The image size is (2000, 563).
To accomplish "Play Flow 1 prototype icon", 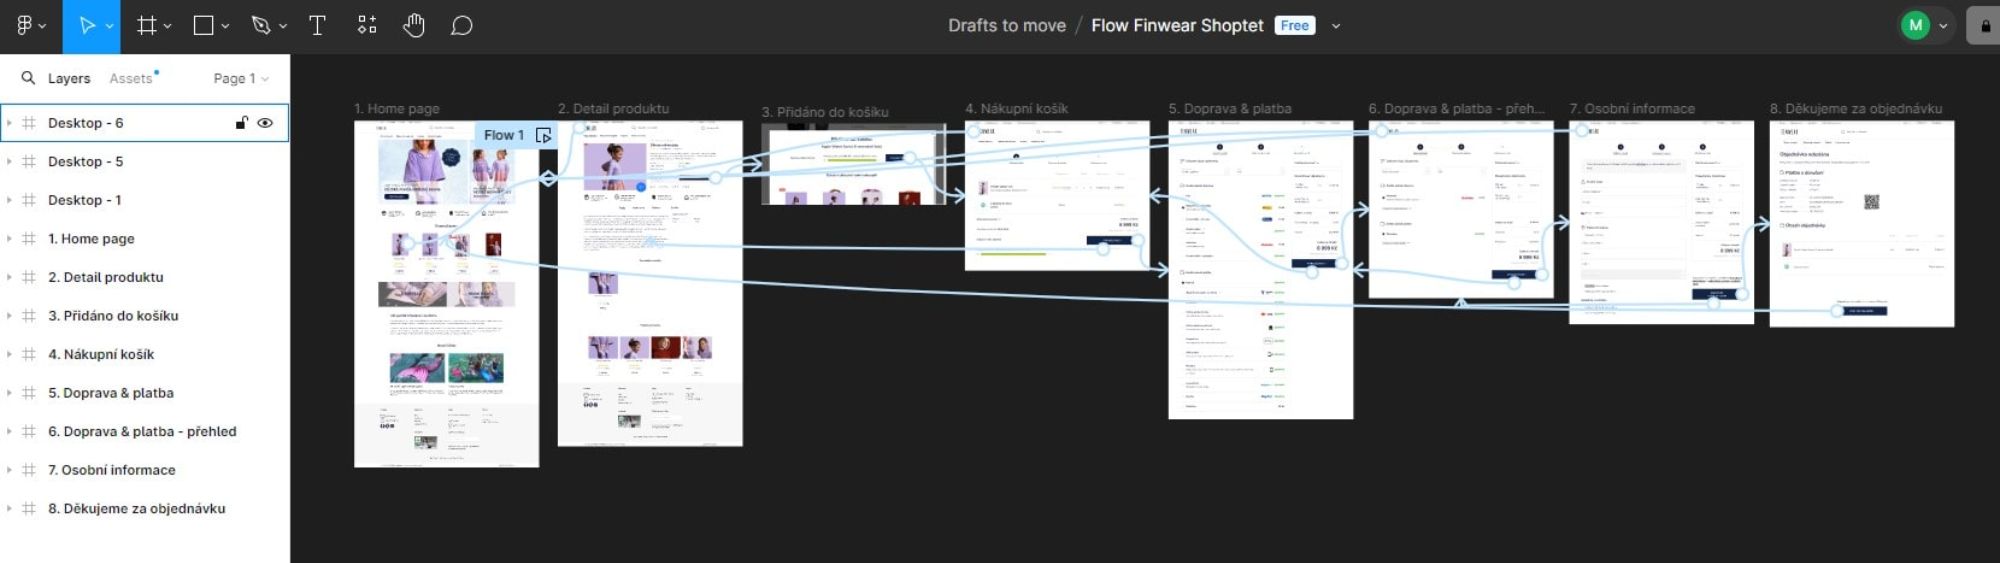I will (543, 135).
